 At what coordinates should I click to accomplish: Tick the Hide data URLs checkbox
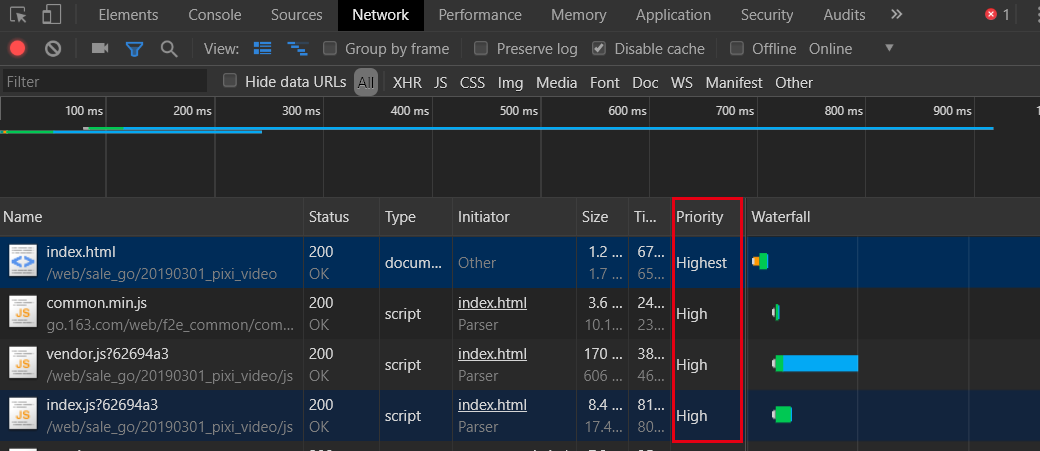click(x=229, y=81)
